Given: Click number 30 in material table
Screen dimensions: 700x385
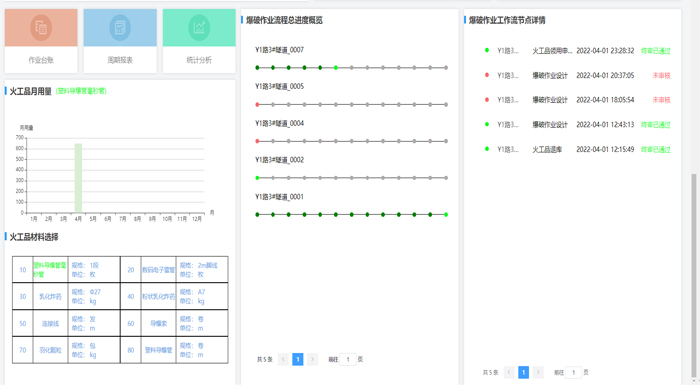Looking at the screenshot, I should (23, 297).
